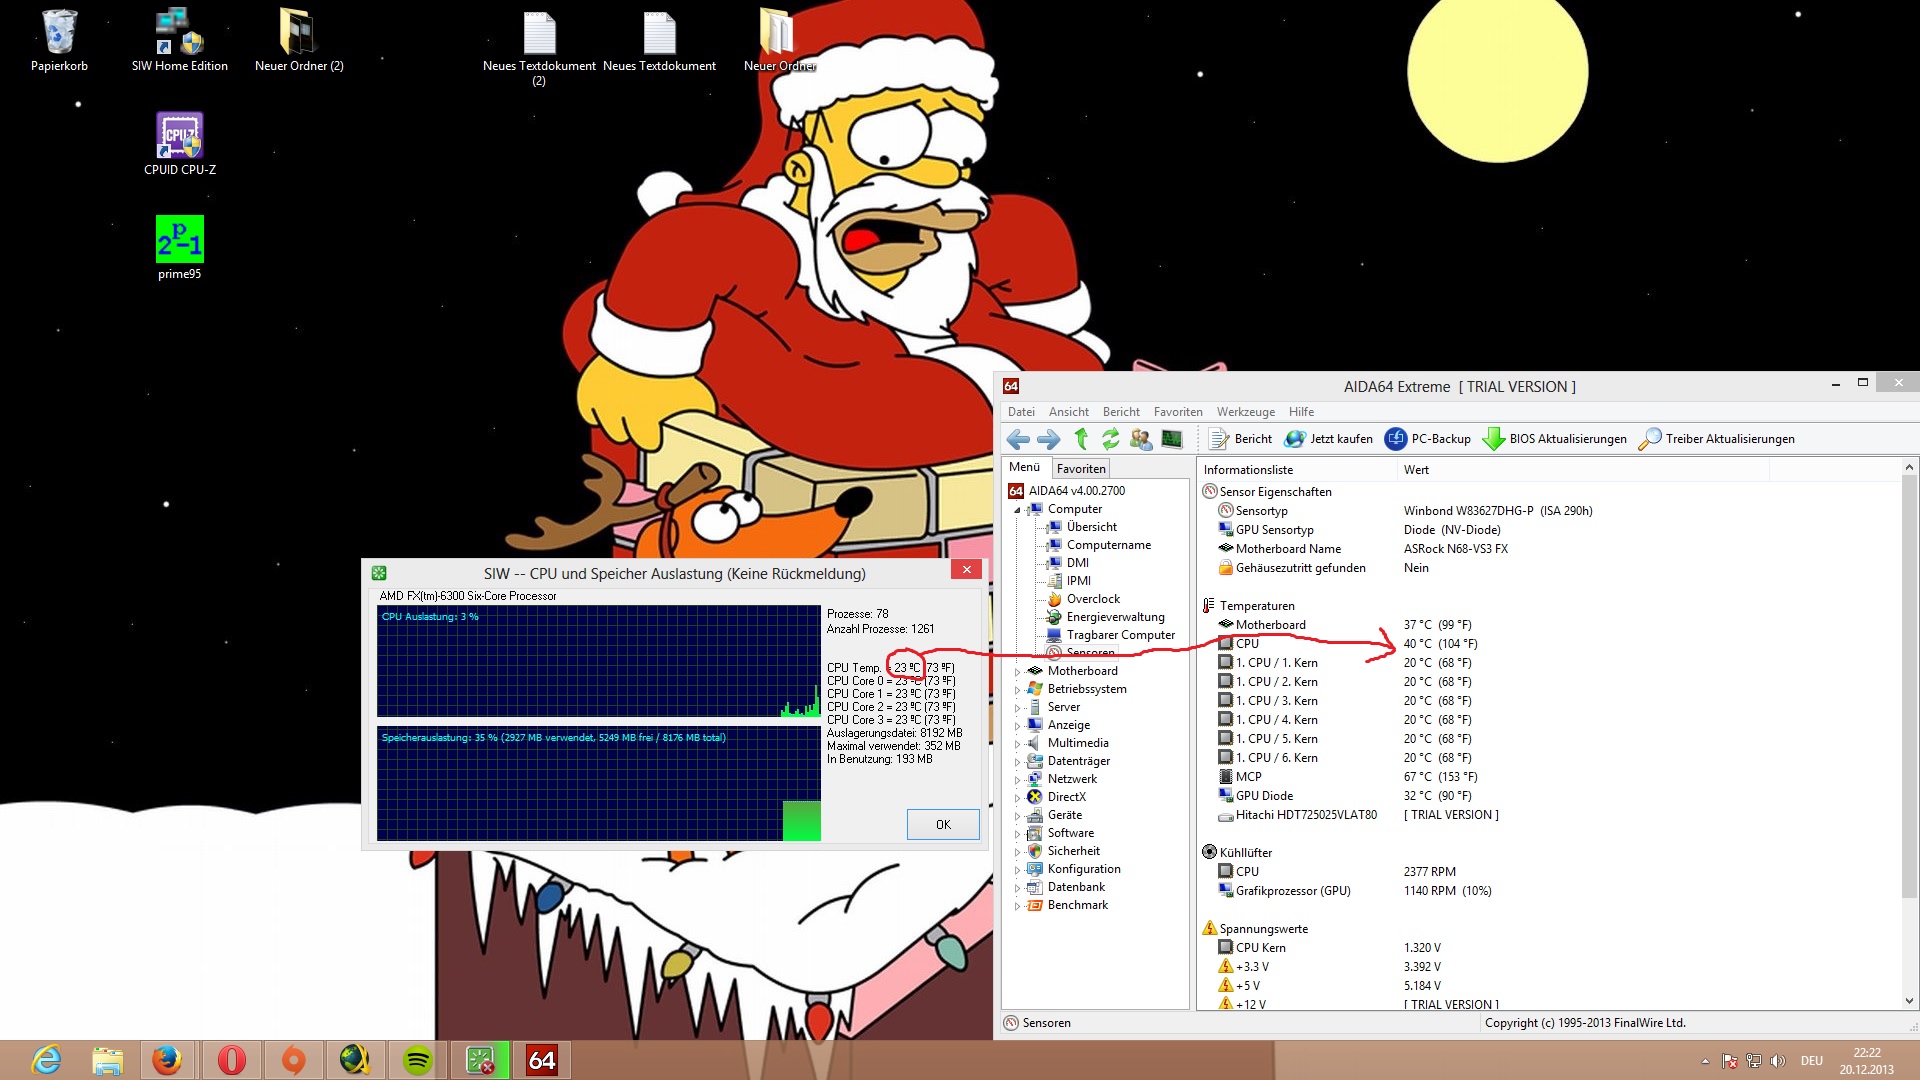Image resolution: width=1920 pixels, height=1080 pixels.
Task: Collapse the Computer tree node
Action: [1018, 510]
